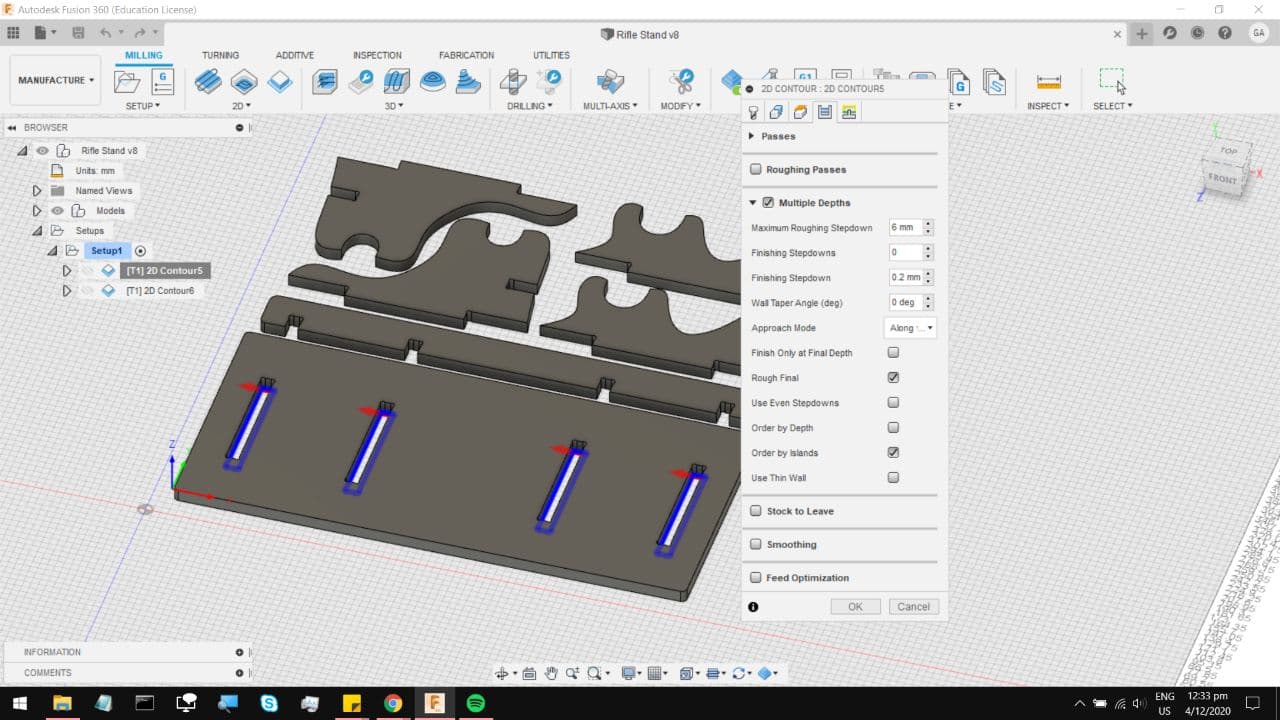Select the 2D Contour tool
Screen dimensions: 1280x720
pyautogui.click(x=279, y=82)
